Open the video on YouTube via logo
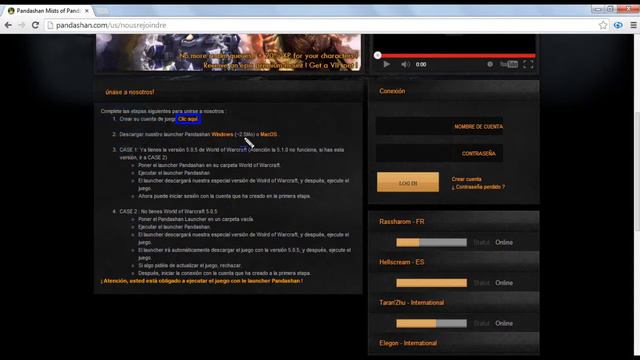 tap(509, 64)
